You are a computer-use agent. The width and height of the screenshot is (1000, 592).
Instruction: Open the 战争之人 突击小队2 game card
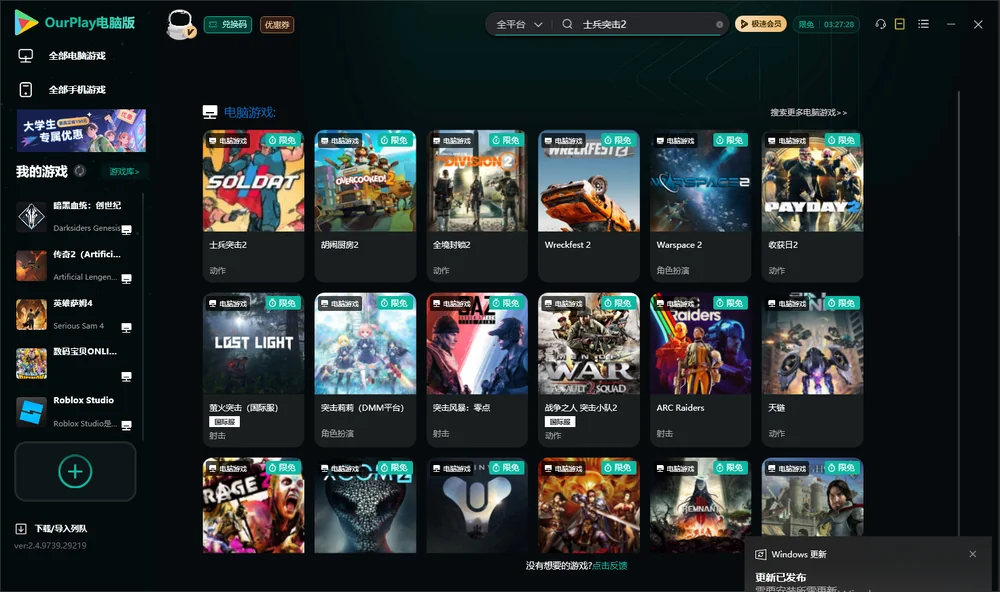tap(589, 370)
